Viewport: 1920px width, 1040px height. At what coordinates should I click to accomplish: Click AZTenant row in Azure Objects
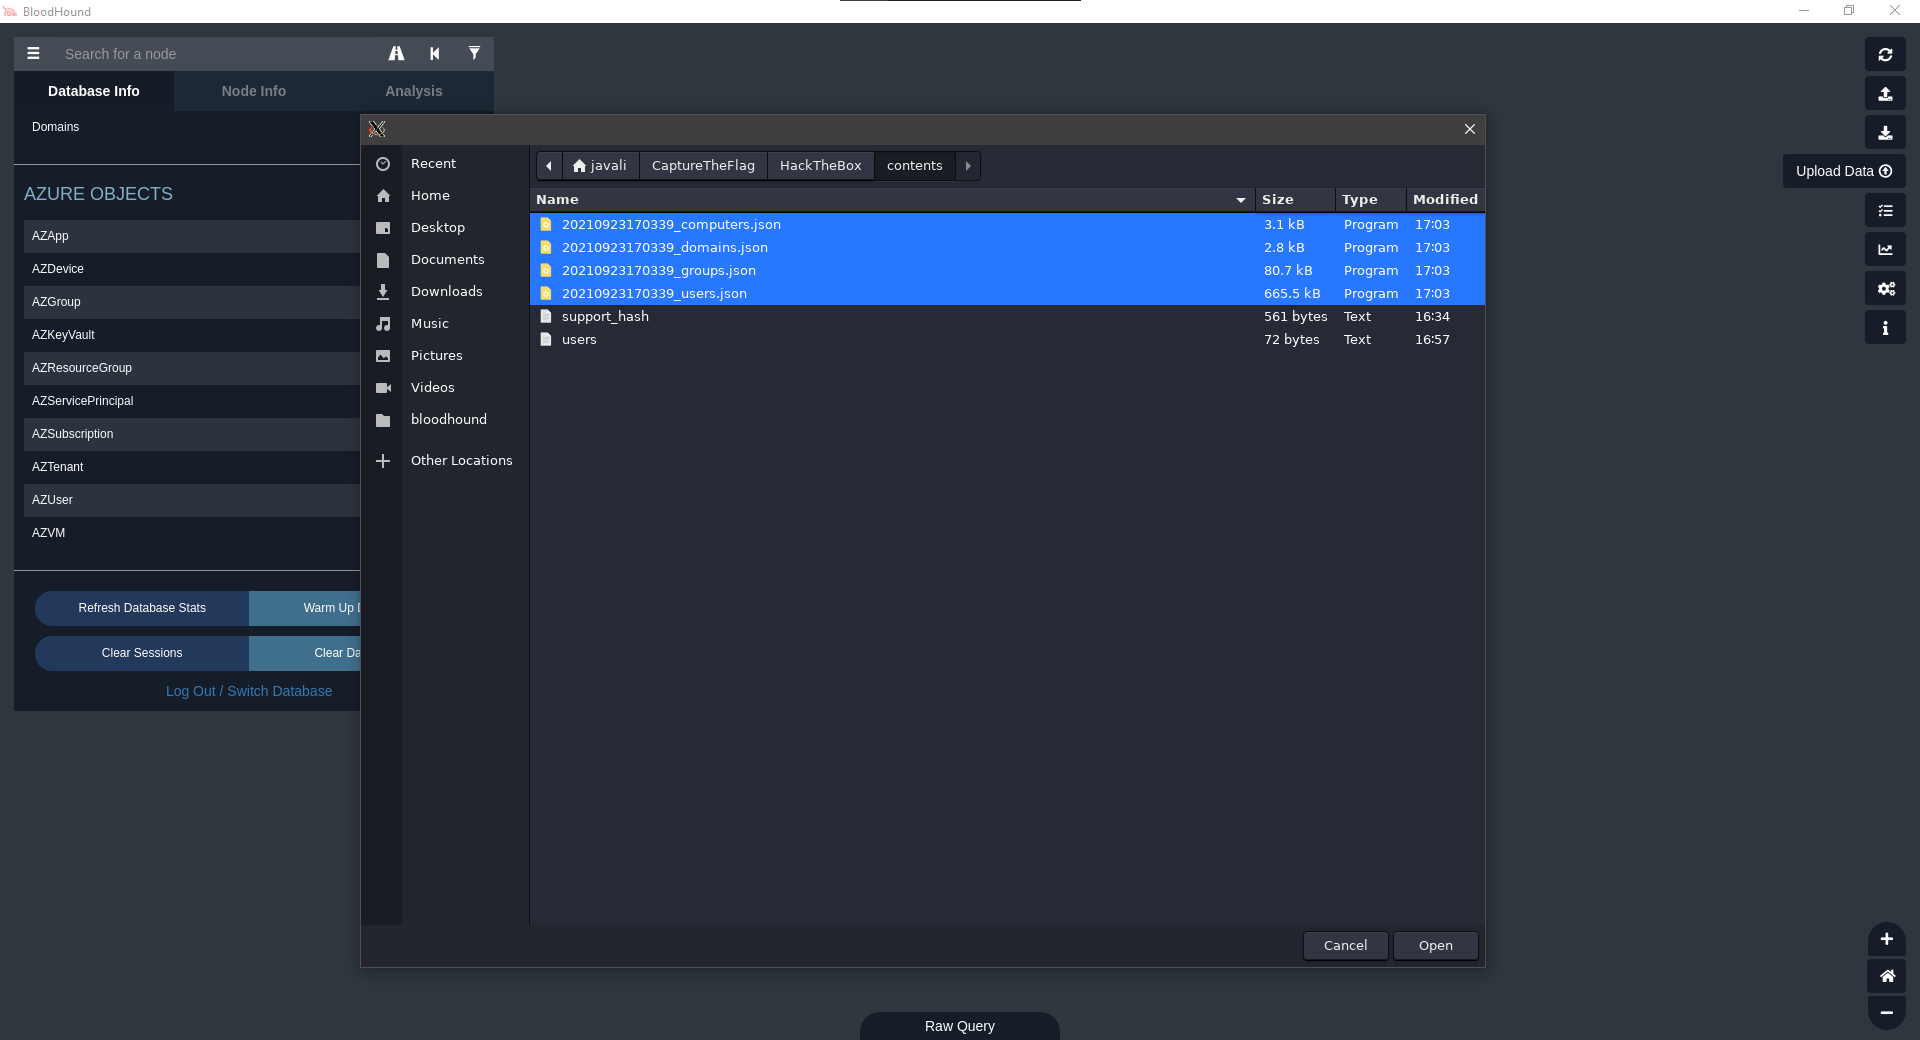192,467
